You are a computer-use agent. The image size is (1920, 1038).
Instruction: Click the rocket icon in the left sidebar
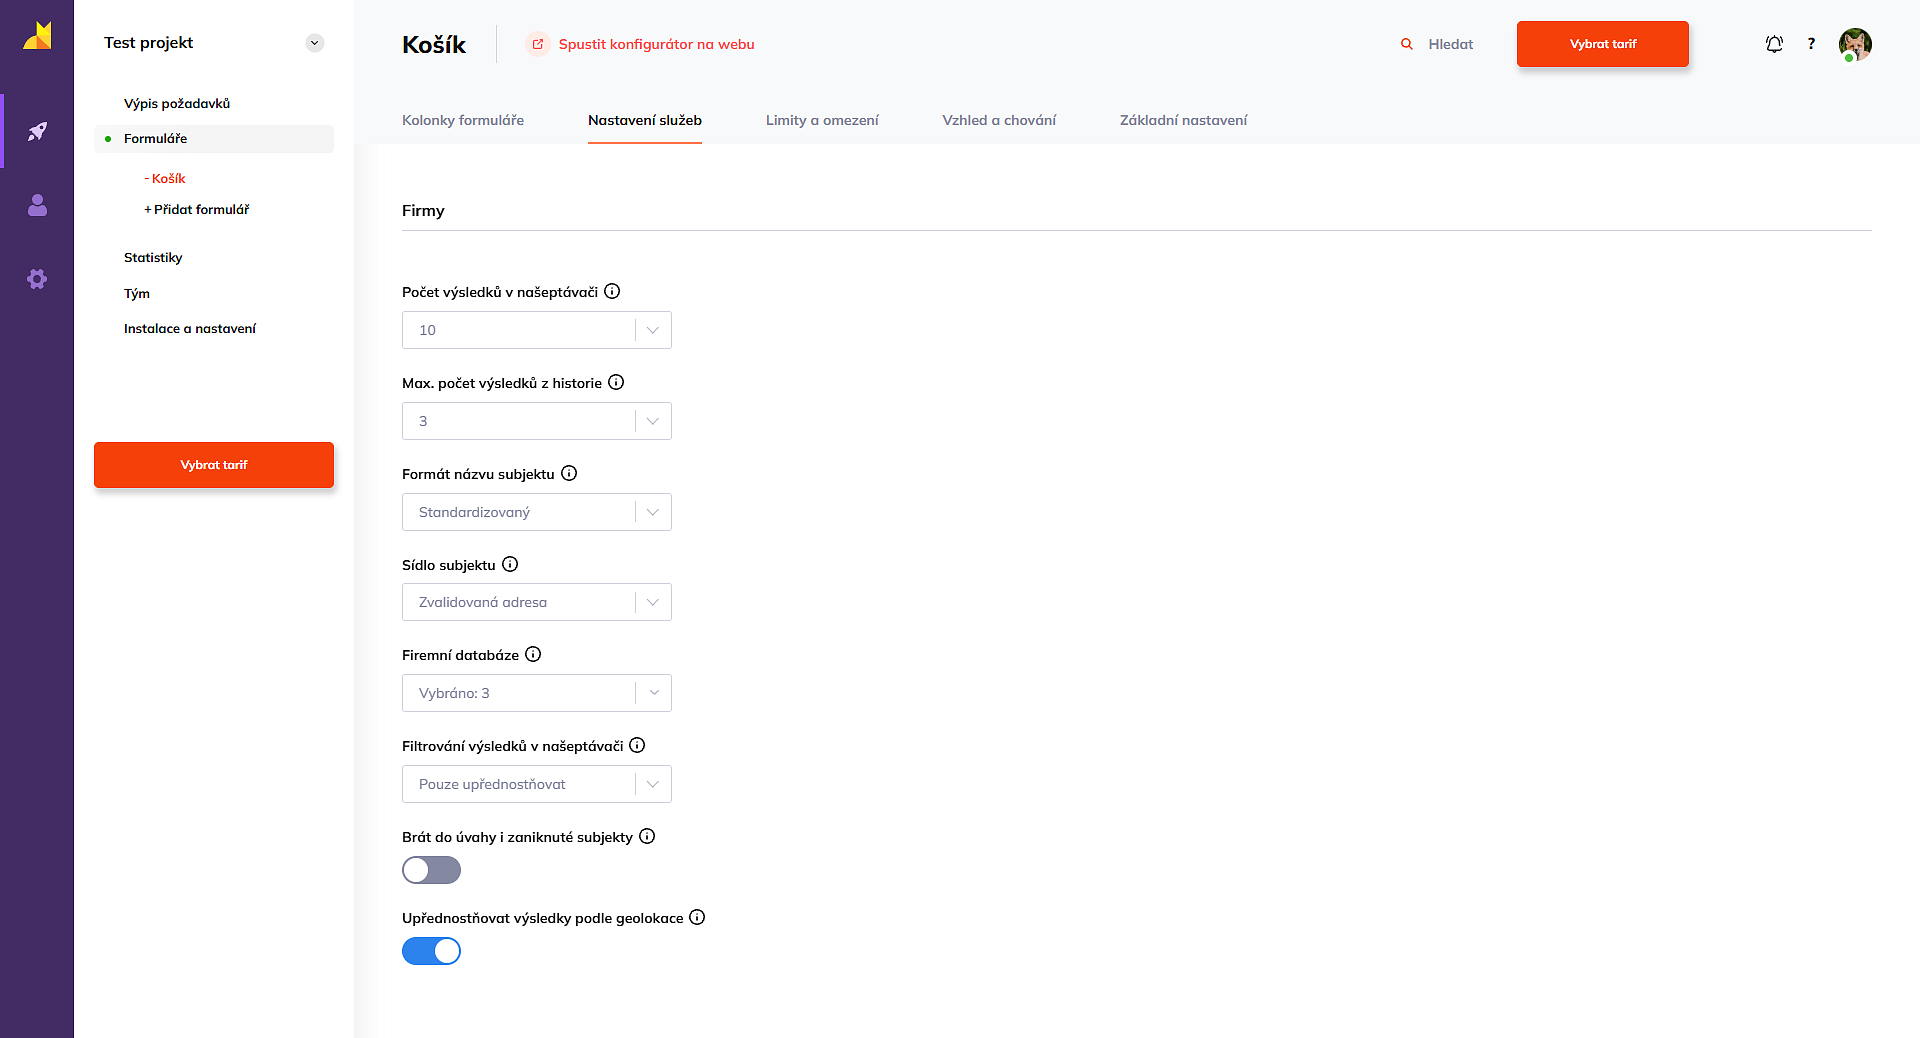click(37, 131)
